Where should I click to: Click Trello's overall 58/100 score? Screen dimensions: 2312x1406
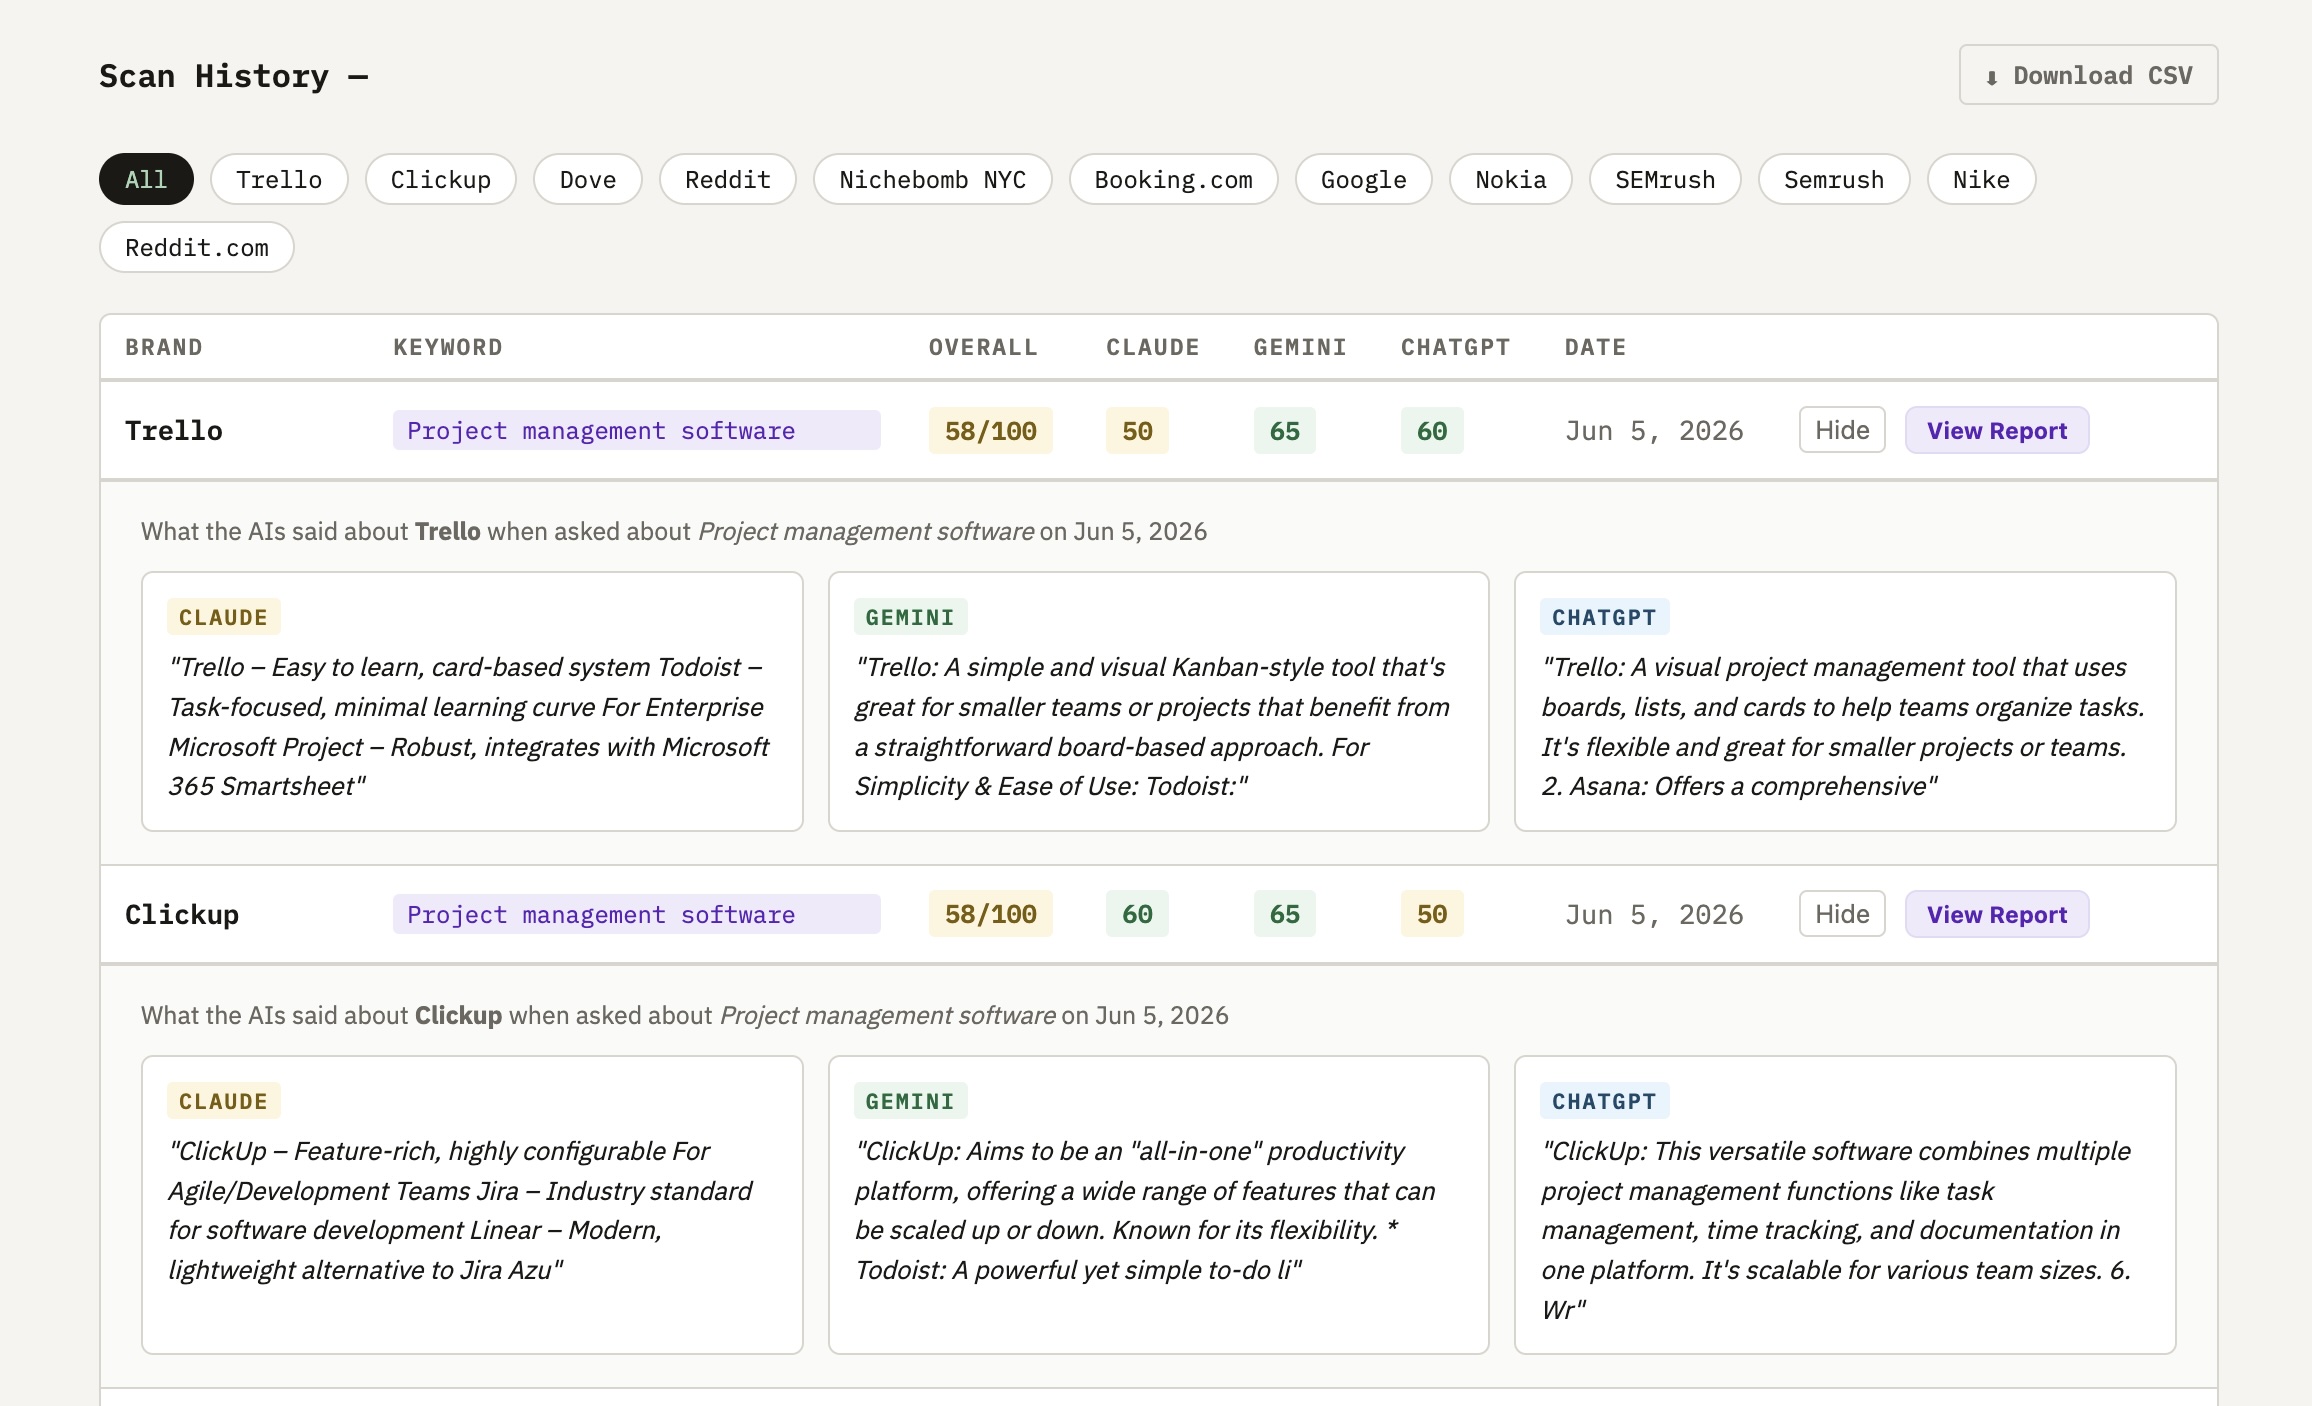point(990,431)
